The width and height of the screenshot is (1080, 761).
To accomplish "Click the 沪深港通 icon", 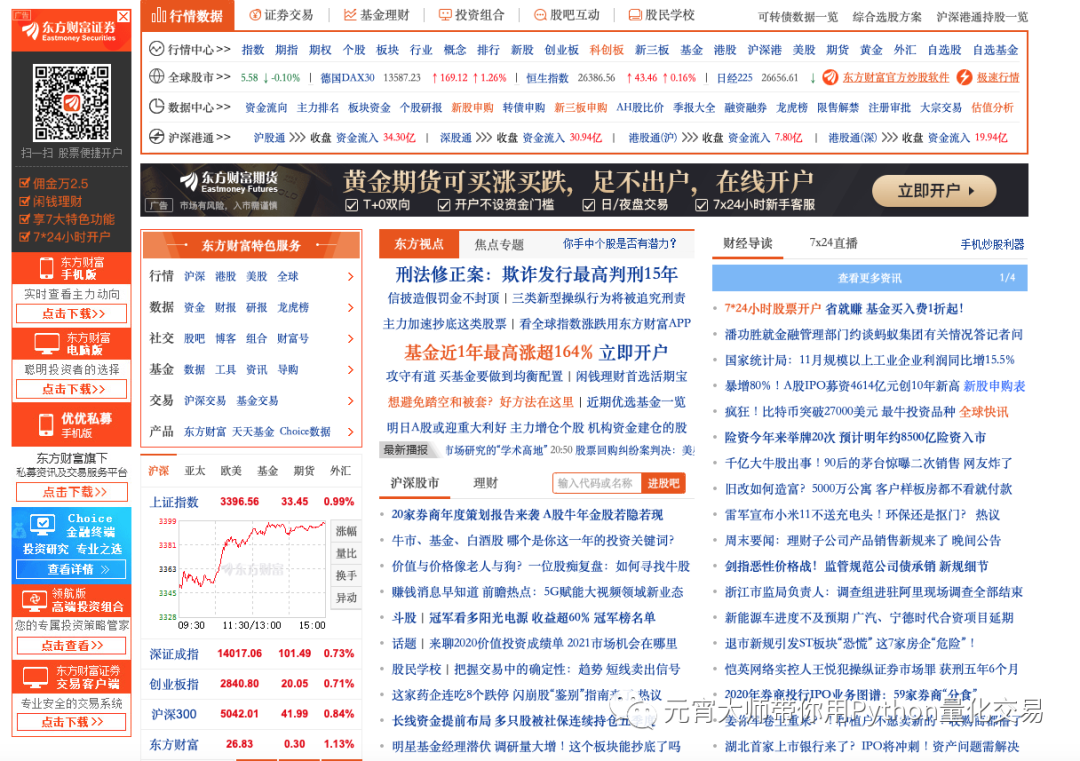I will [156, 136].
